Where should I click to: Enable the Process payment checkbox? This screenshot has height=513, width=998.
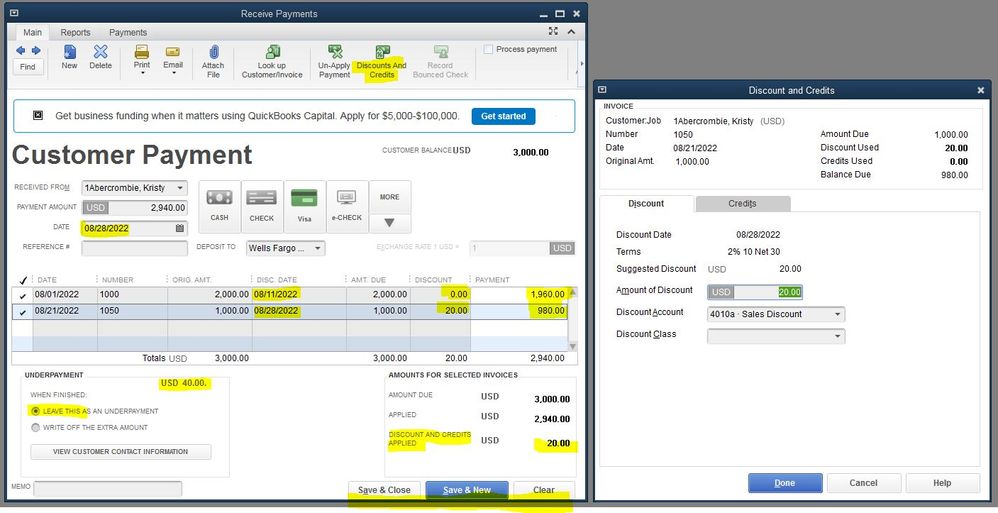(x=488, y=49)
